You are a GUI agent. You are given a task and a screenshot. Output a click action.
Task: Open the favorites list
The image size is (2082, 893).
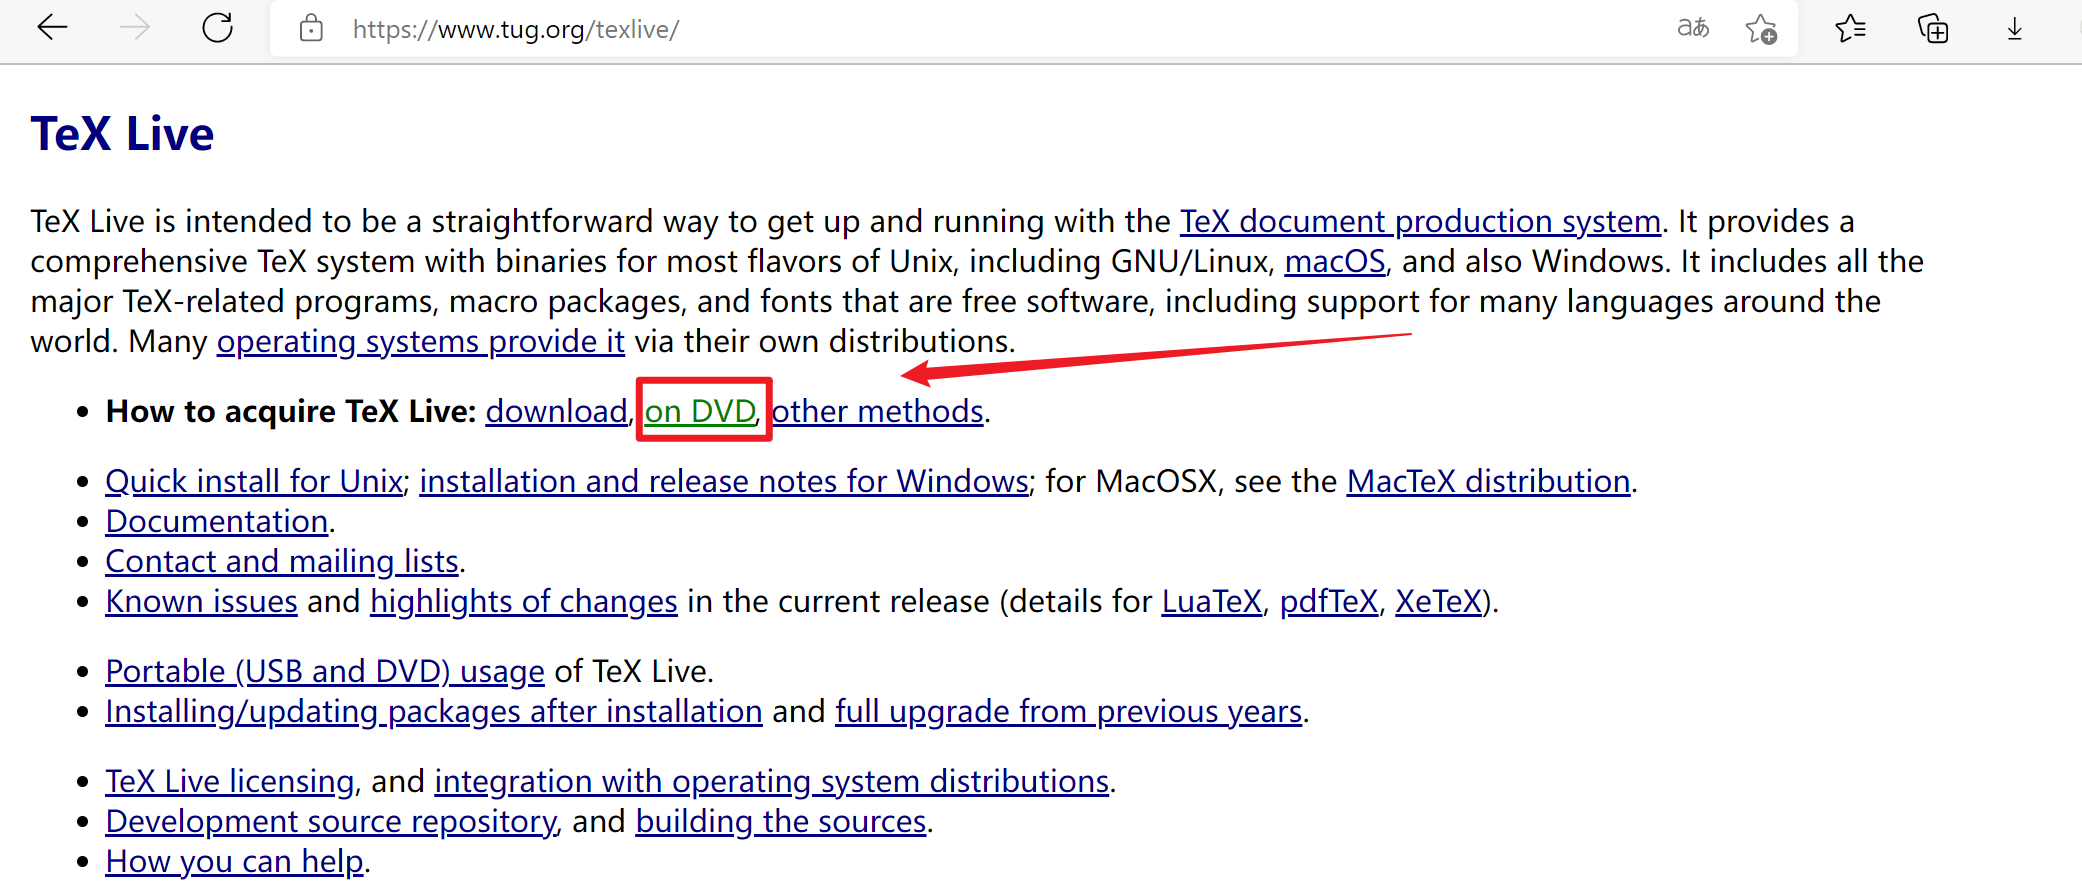[x=1850, y=28]
